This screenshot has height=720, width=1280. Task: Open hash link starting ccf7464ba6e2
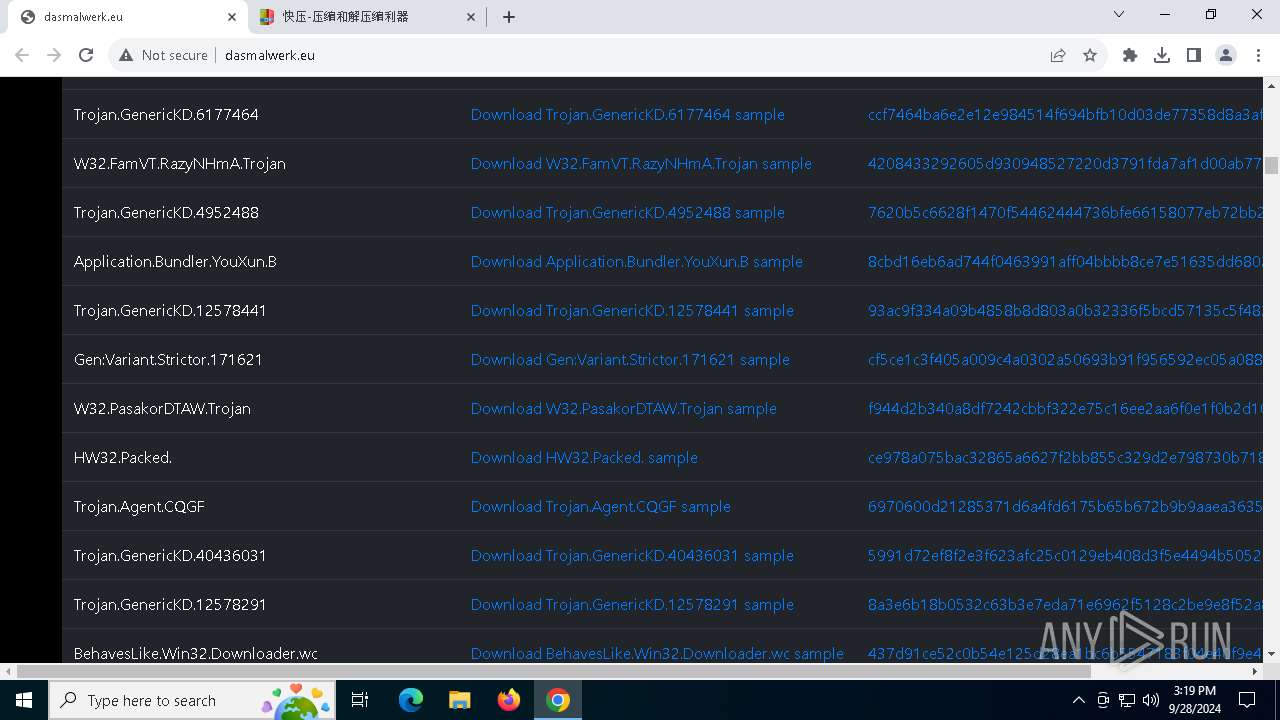coord(1065,114)
